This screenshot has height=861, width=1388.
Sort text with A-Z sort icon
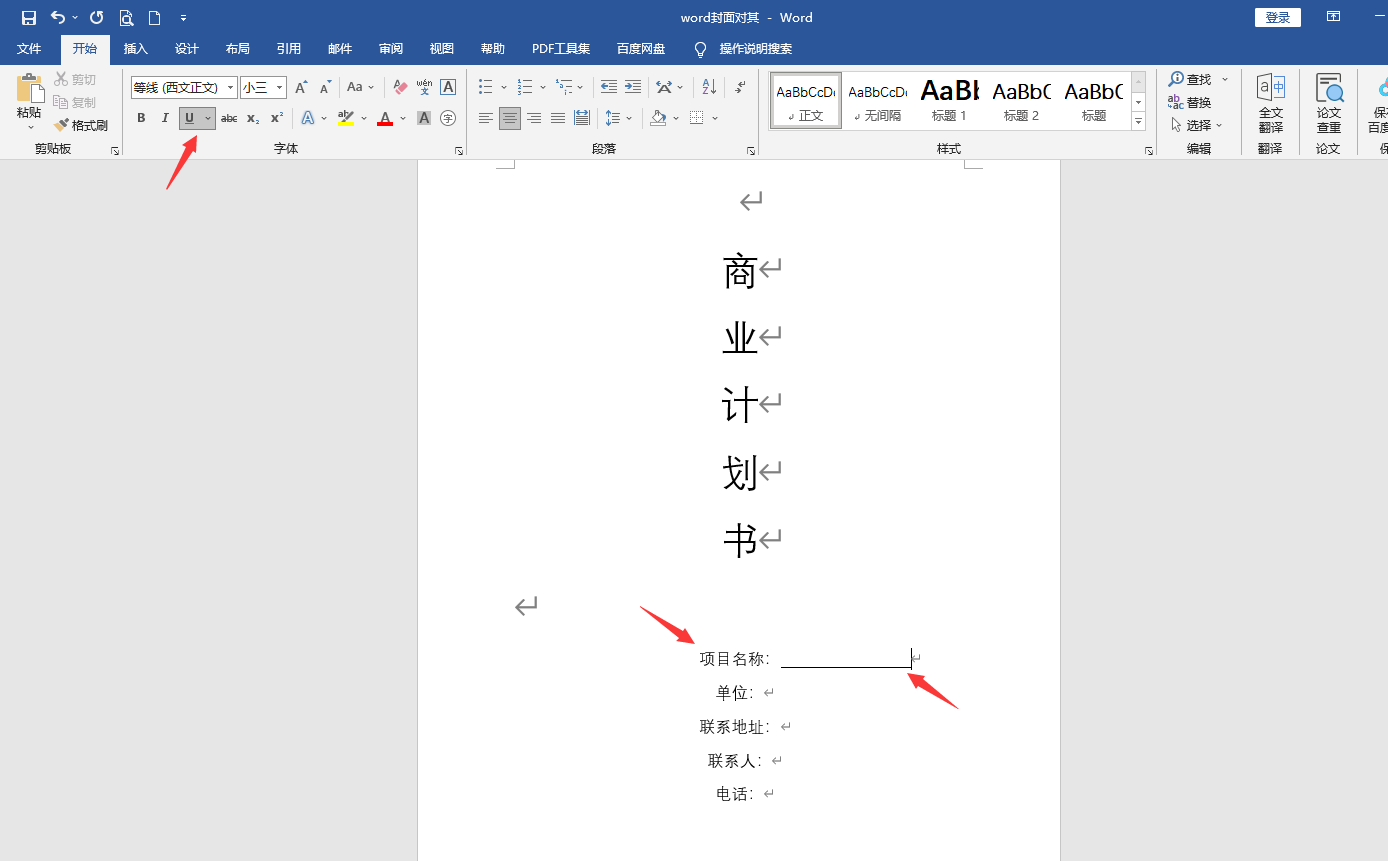(709, 88)
